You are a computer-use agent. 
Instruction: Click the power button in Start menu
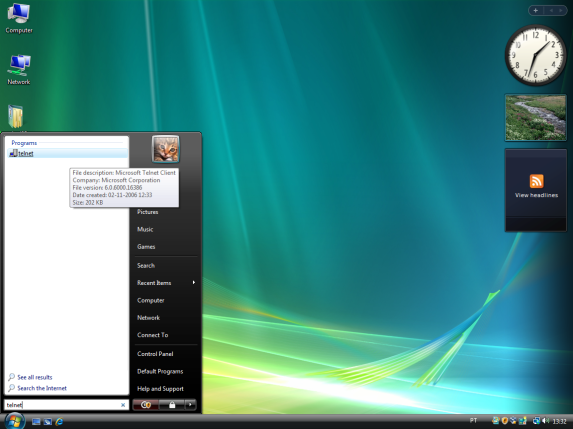(146, 405)
